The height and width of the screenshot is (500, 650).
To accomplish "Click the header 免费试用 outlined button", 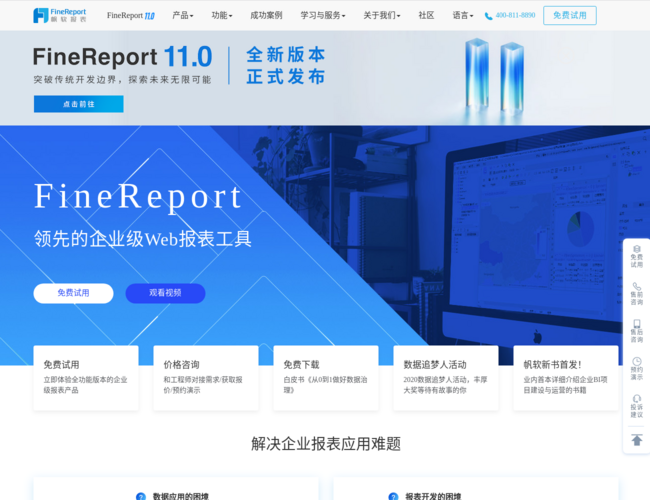I will [x=570, y=15].
